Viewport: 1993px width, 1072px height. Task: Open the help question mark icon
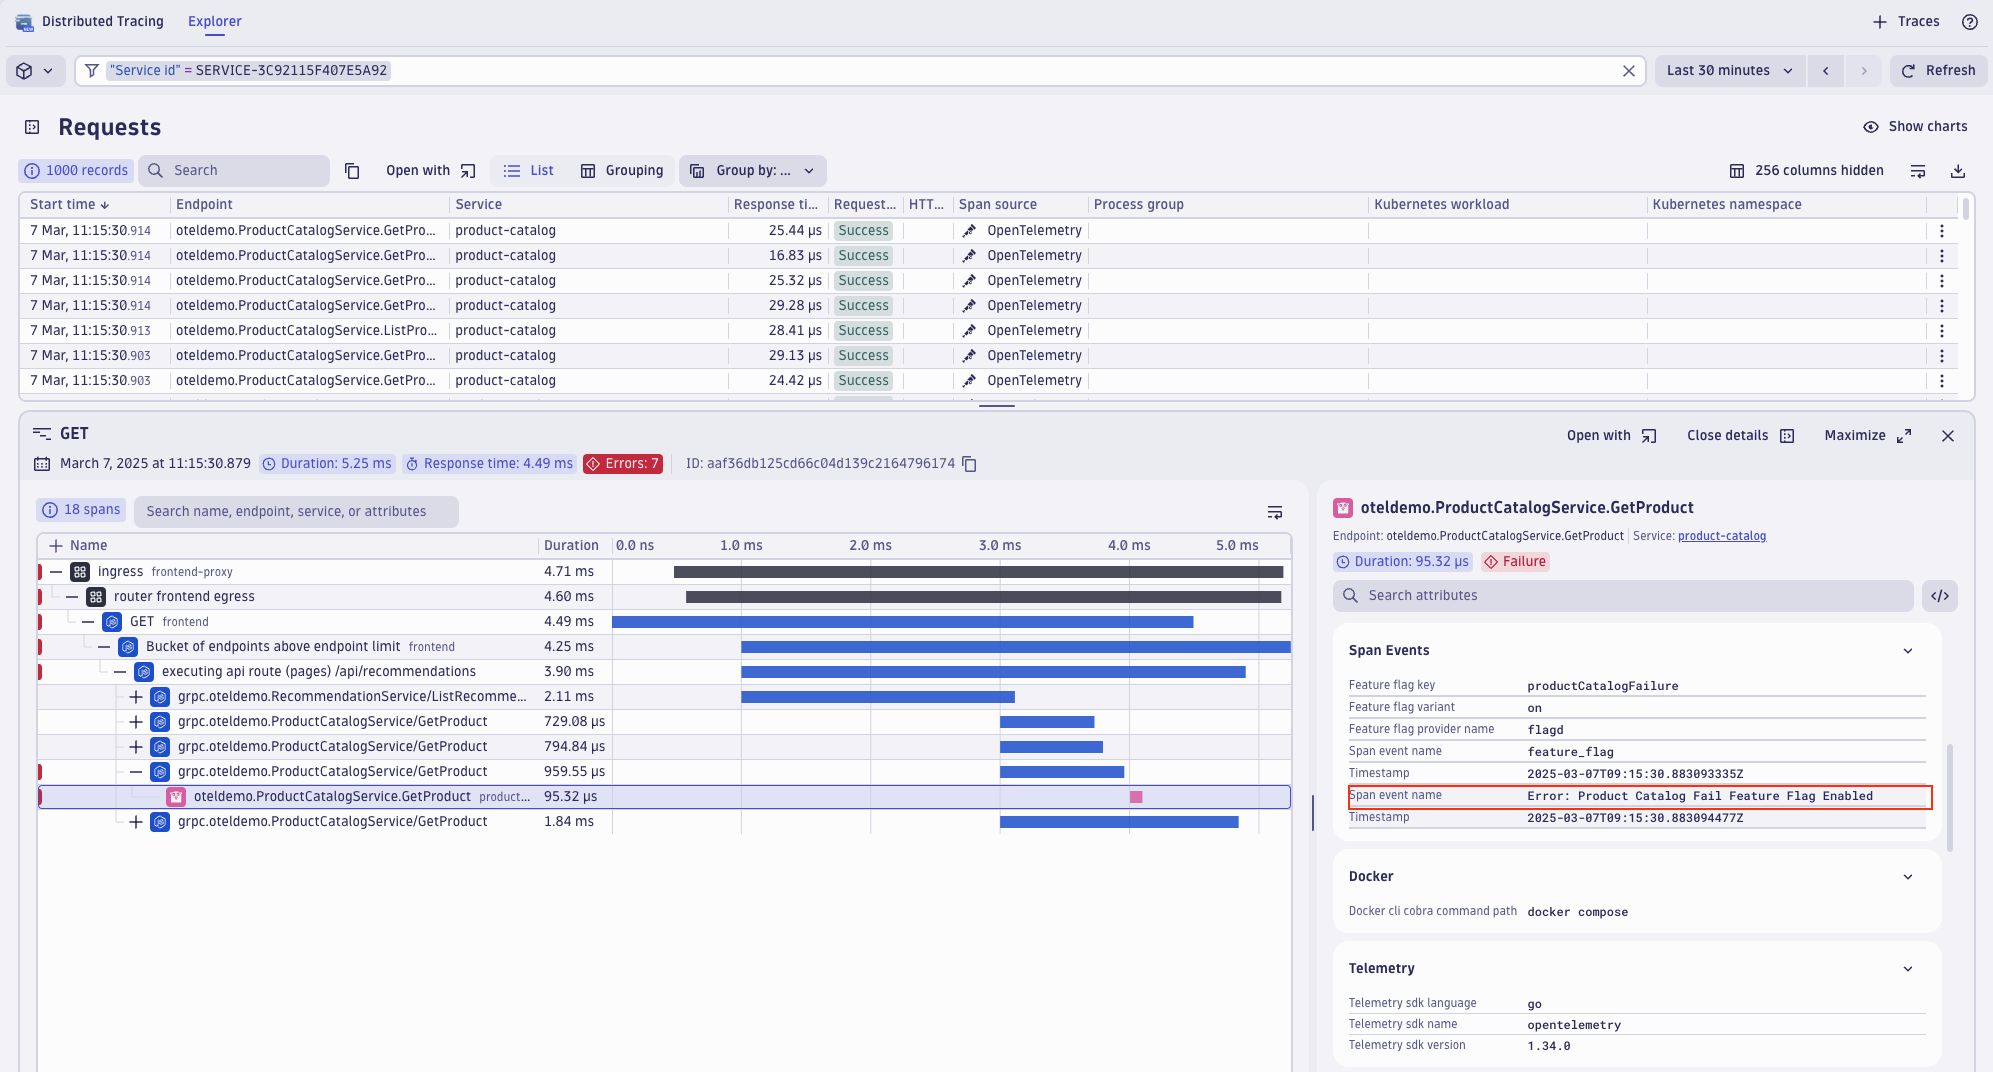pyautogui.click(x=1971, y=21)
